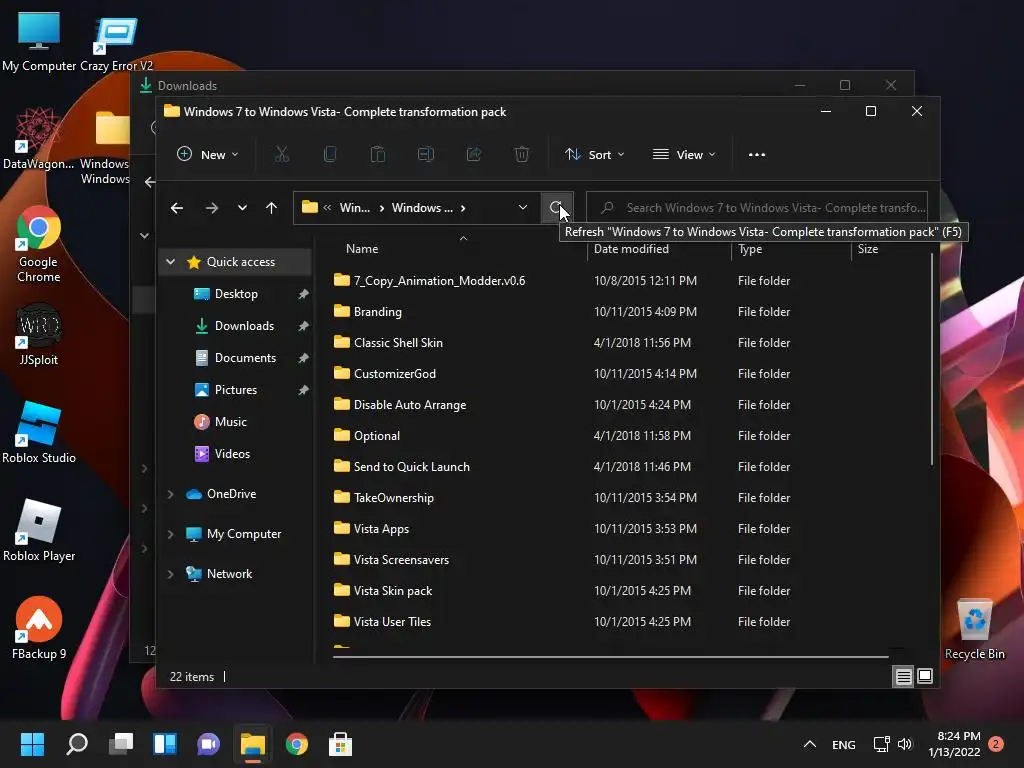1024x768 pixels.
Task: Click the Paste clipboard icon
Action: click(377, 155)
